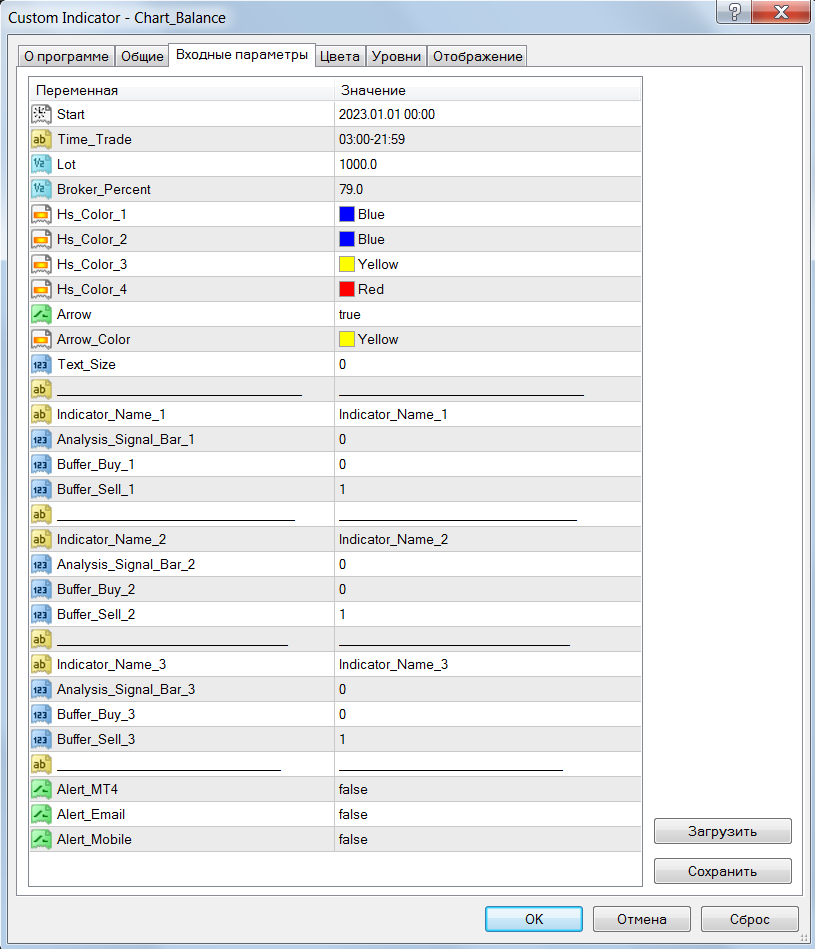815x949 pixels.
Task: Cancel the dialog with 'Отмена'
Action: coord(641,919)
